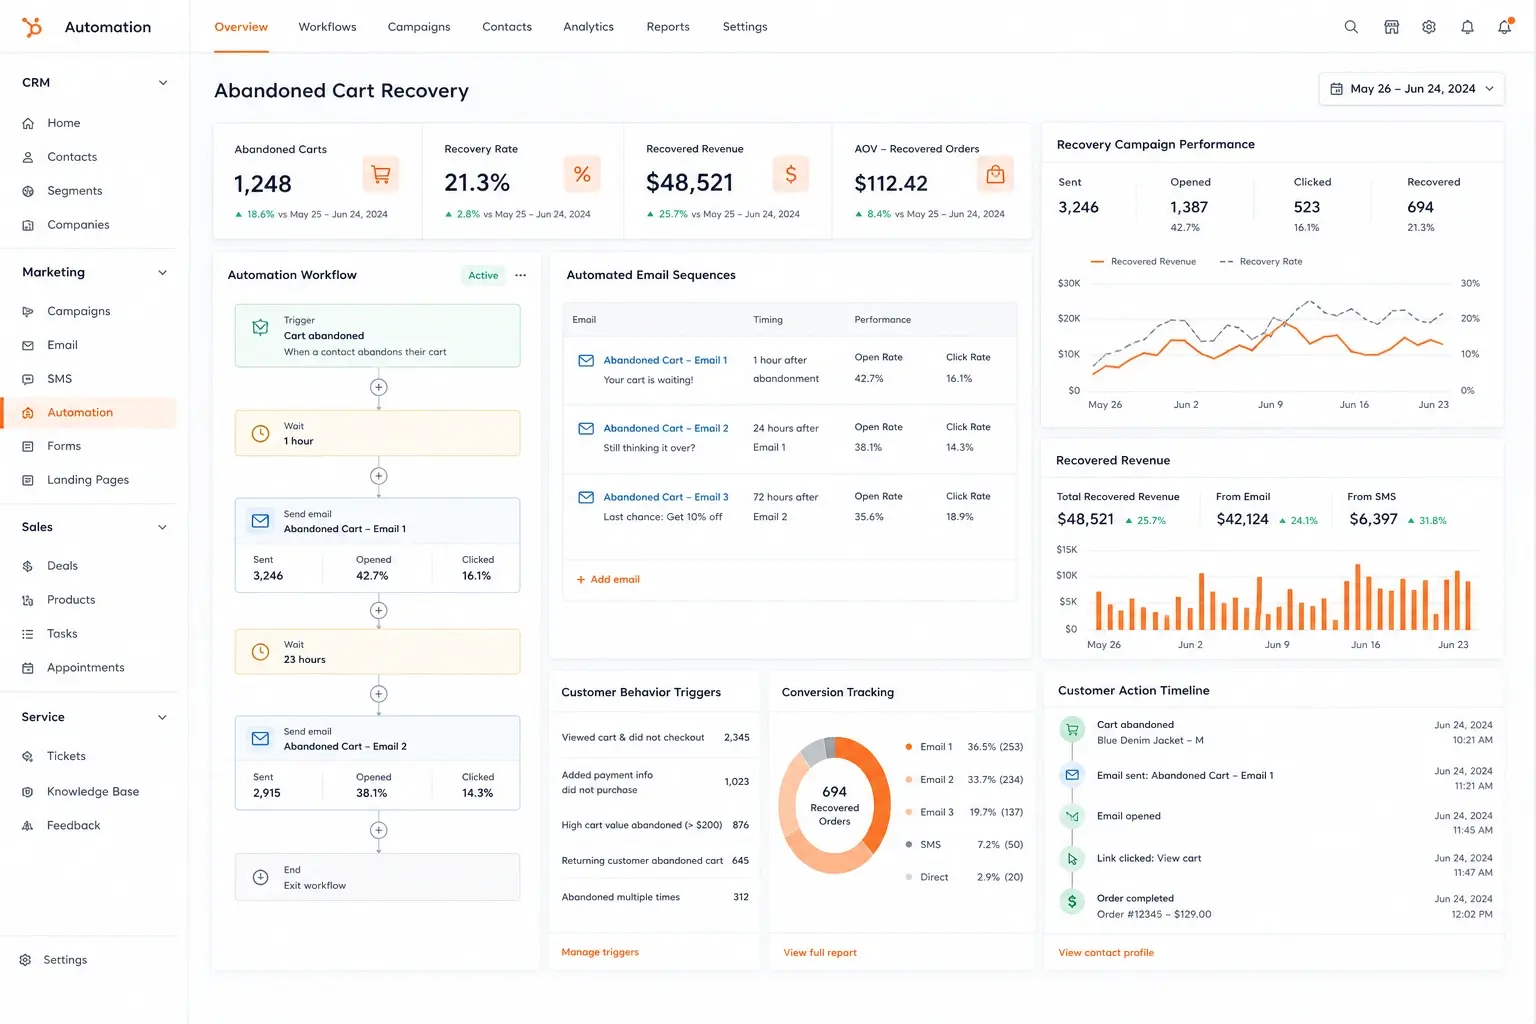
Task: Open the Analytics tab
Action: point(588,27)
